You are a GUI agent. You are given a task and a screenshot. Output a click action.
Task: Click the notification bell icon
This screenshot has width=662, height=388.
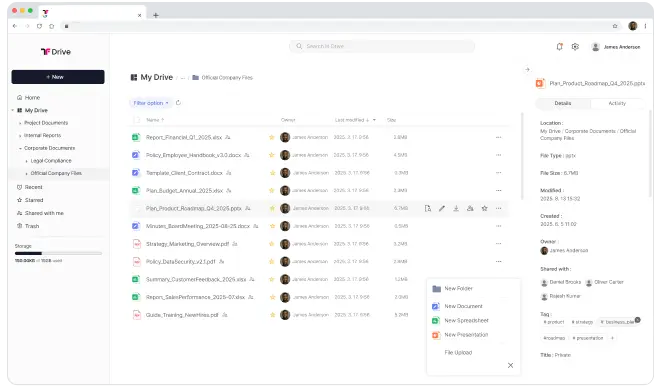tap(559, 47)
